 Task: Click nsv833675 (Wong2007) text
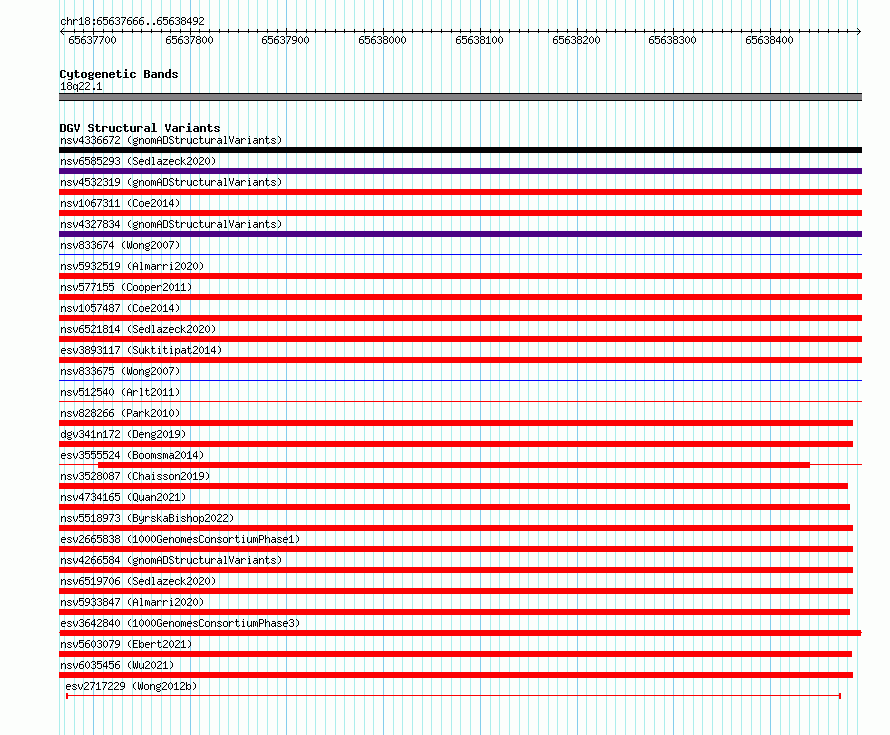tap(120, 371)
